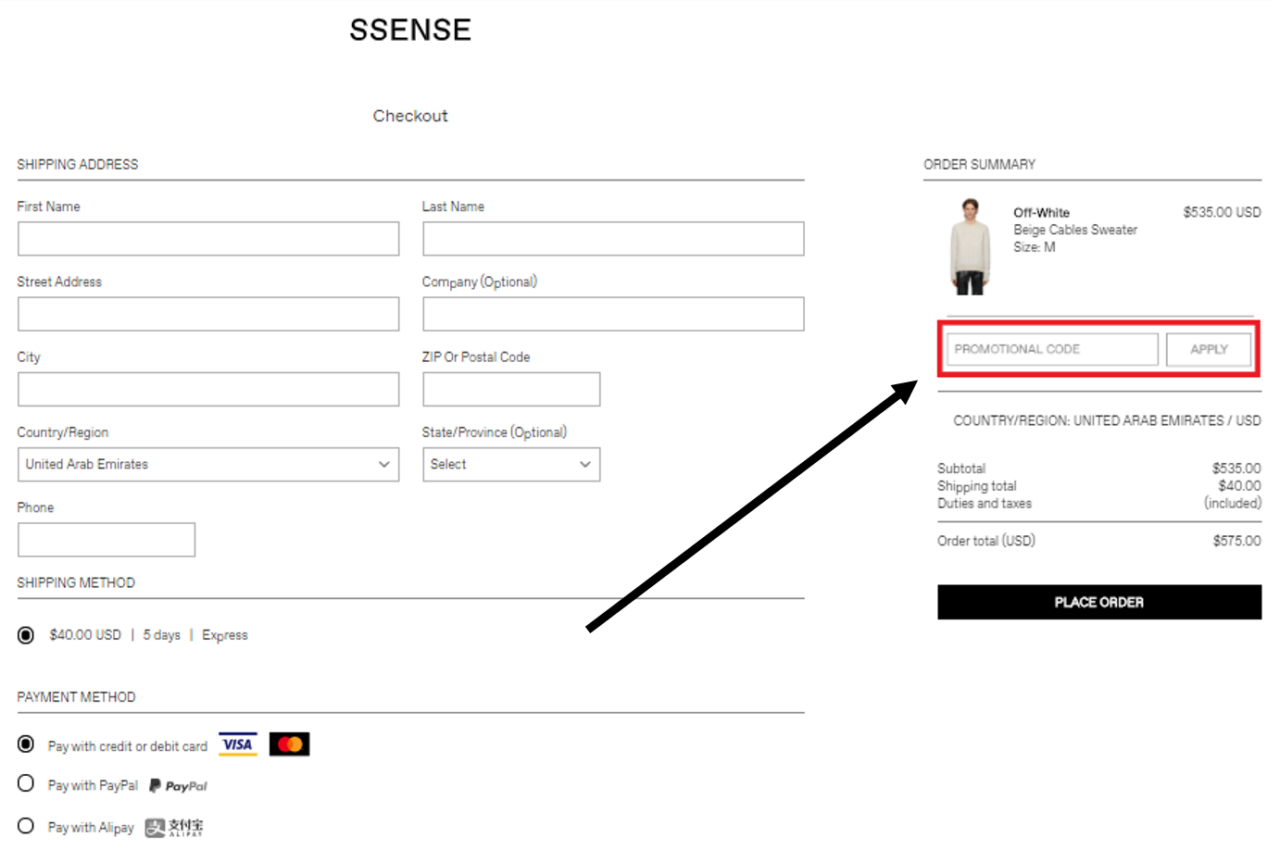Click the SSENSE logo
Image resolution: width=1280 pixels, height=850 pixels.
410,29
